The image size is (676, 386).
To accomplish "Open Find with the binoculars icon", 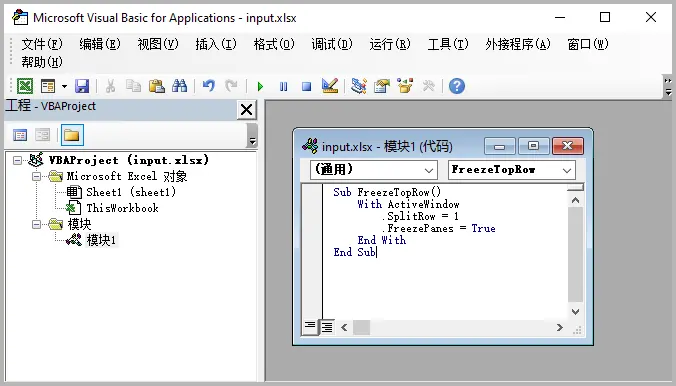I will pyautogui.click(x=179, y=86).
